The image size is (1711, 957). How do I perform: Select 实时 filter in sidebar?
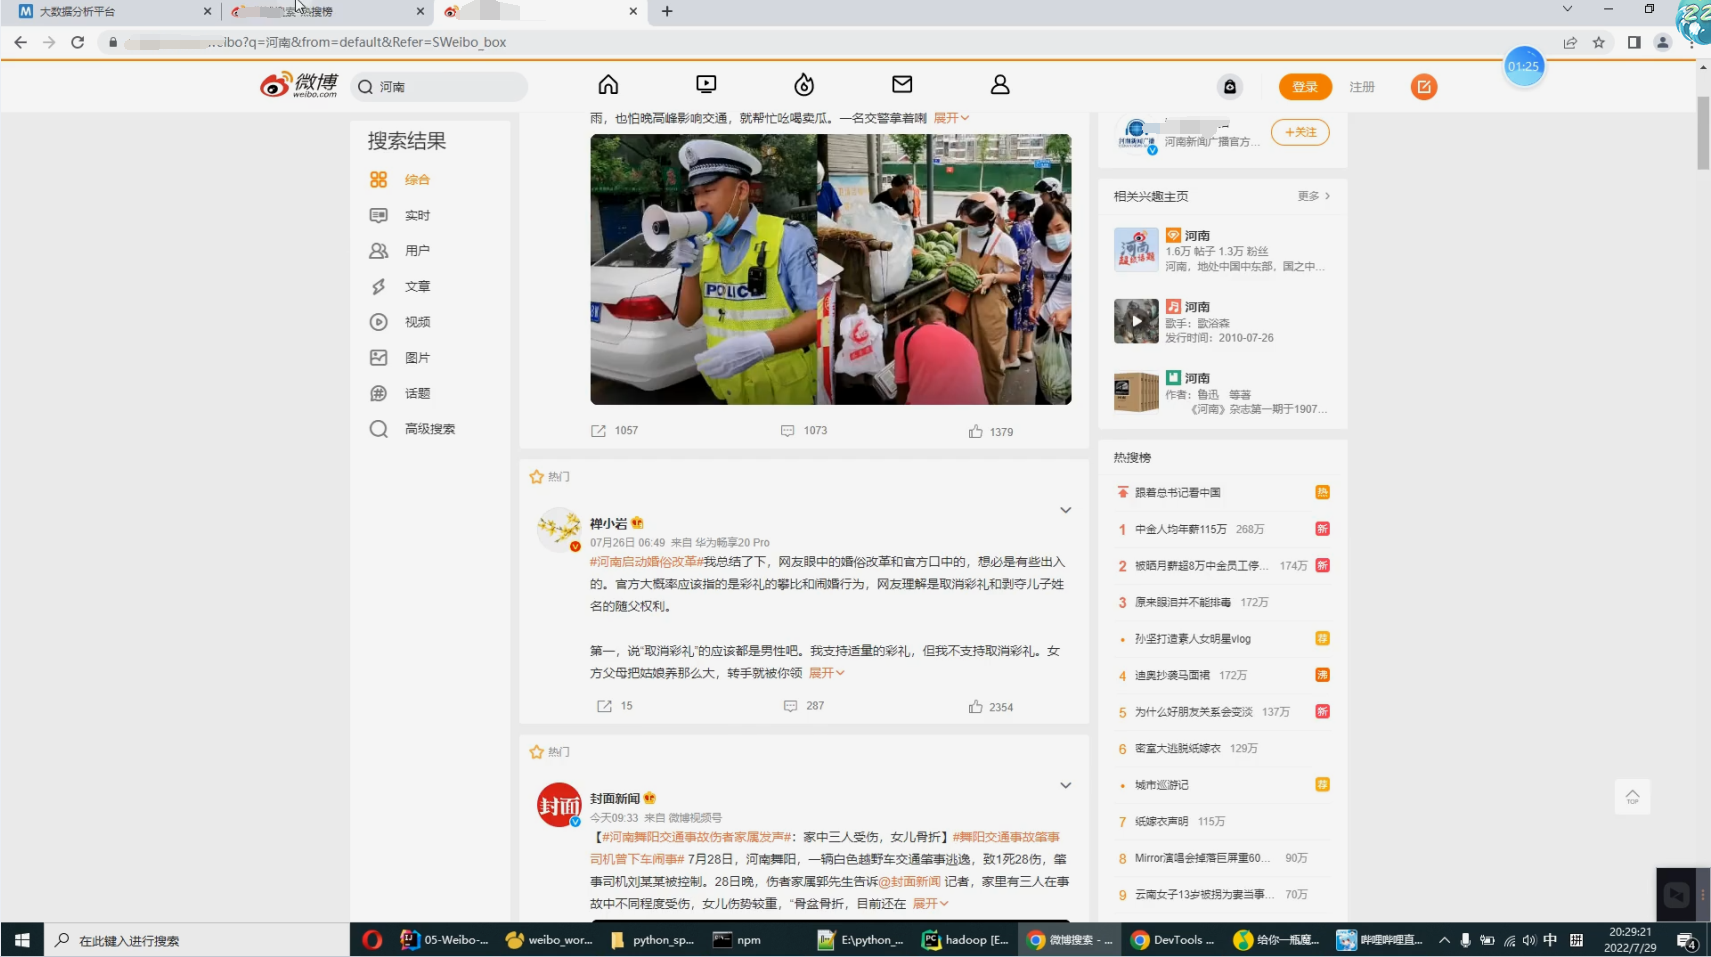(x=417, y=216)
